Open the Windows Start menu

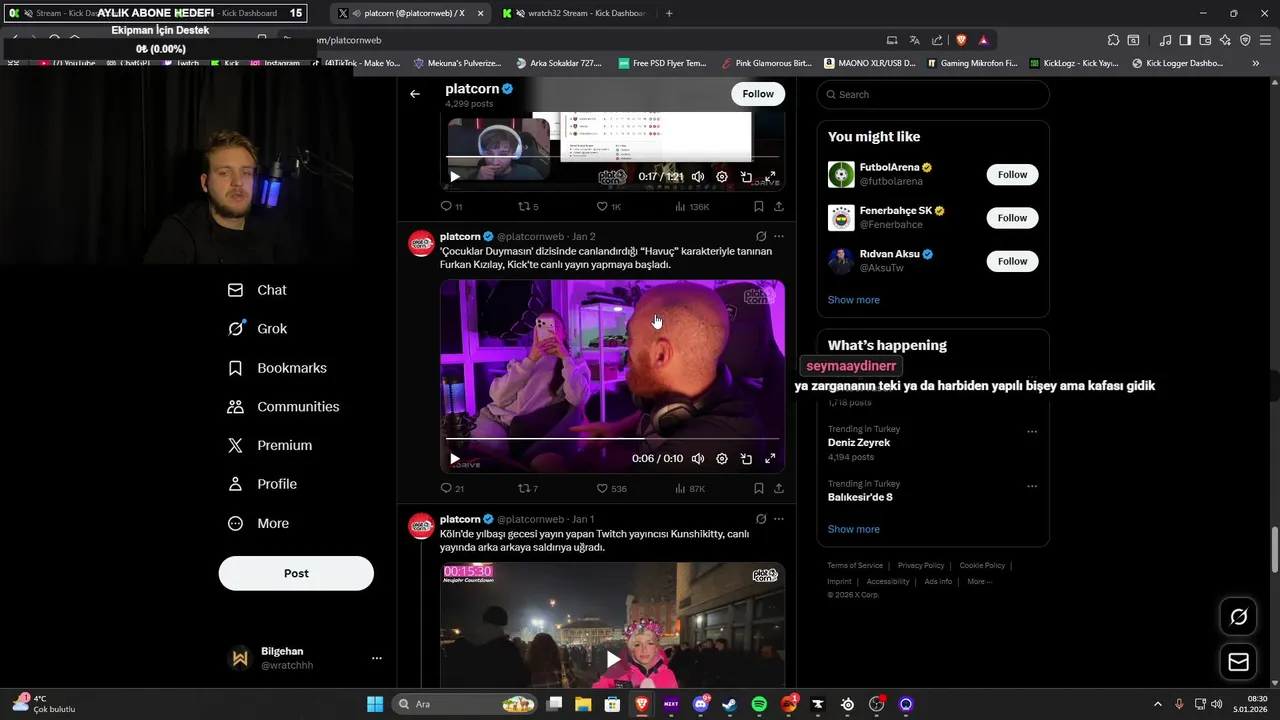pos(375,704)
